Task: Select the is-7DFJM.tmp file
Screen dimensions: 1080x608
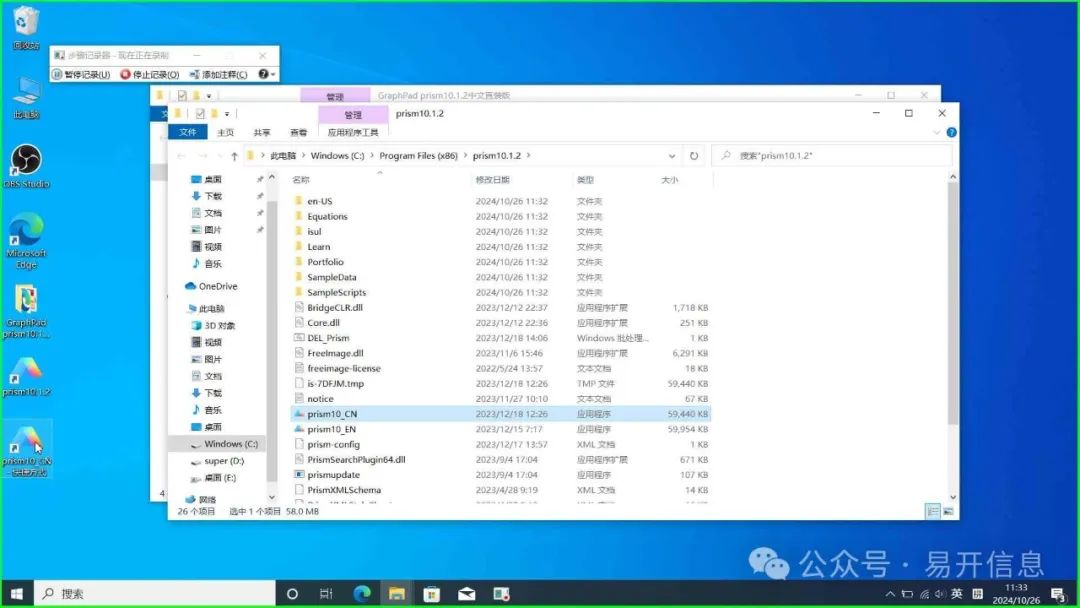Action: [335, 384]
